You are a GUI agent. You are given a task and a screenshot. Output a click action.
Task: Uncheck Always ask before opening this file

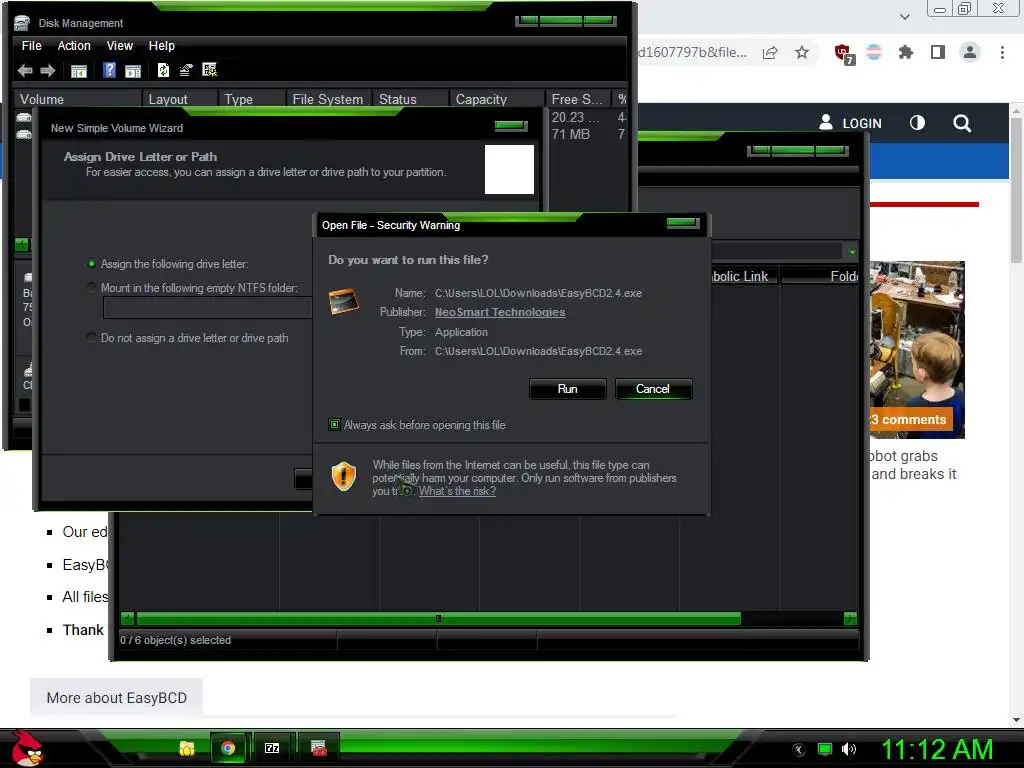coord(334,425)
